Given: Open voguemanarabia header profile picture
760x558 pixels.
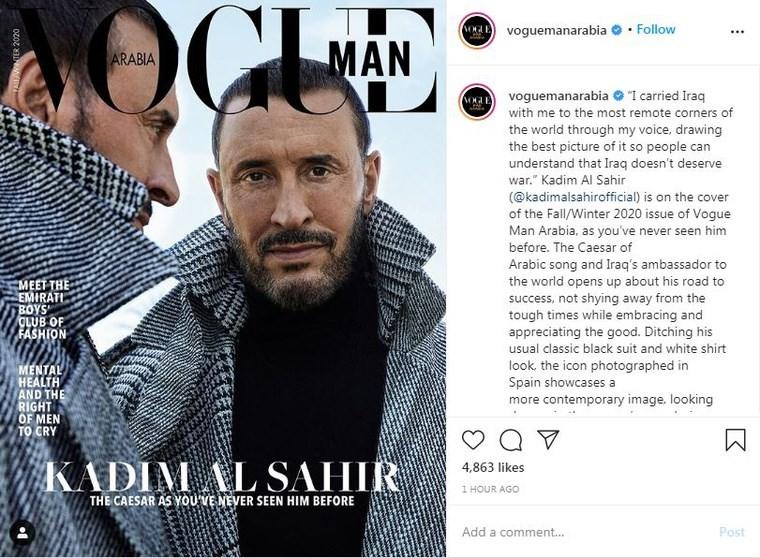Looking at the screenshot, I should 476,31.
